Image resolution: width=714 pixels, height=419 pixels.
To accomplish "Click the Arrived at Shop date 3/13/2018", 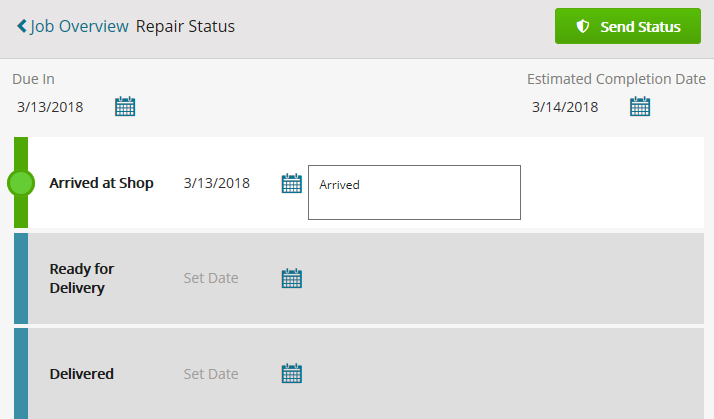I will pos(217,183).
